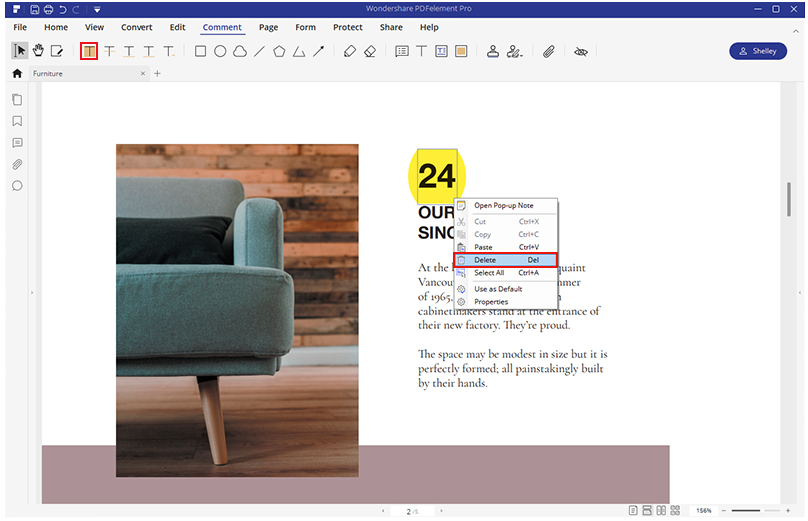This screenshot has width=808, height=521.
Task: Close the Furniture document tab
Action: click(143, 74)
